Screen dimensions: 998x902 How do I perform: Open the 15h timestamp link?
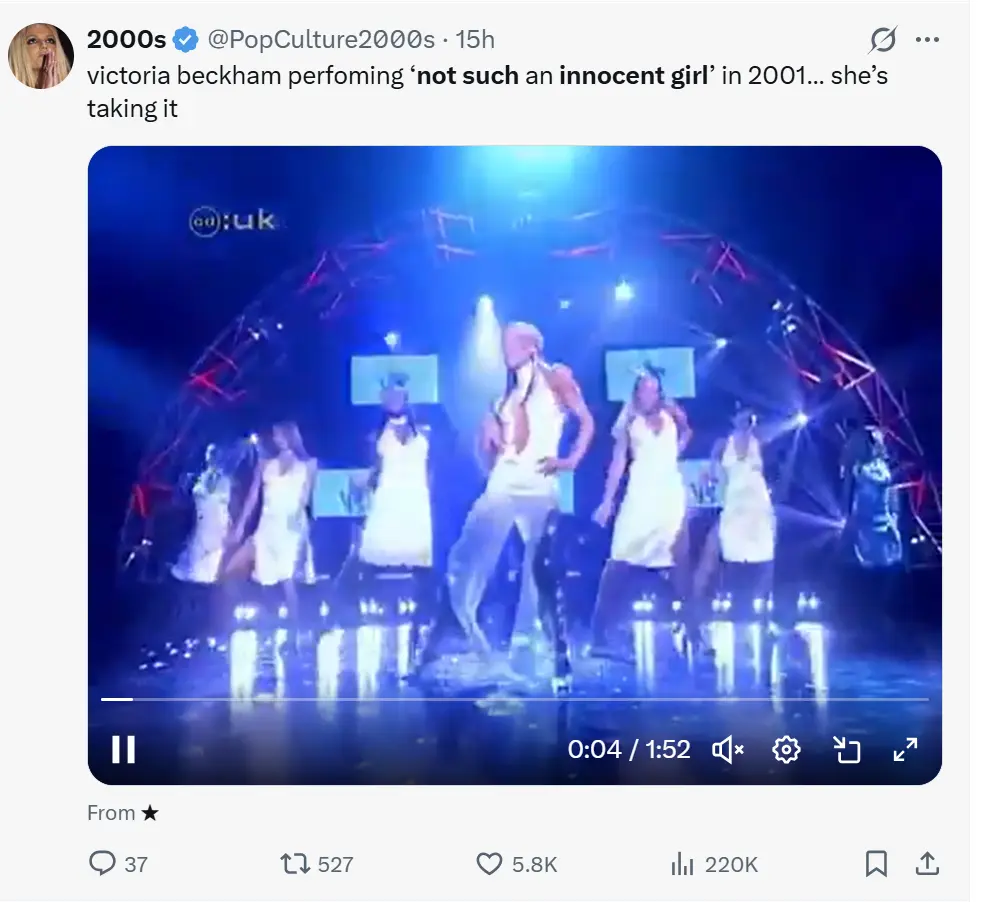(x=475, y=40)
